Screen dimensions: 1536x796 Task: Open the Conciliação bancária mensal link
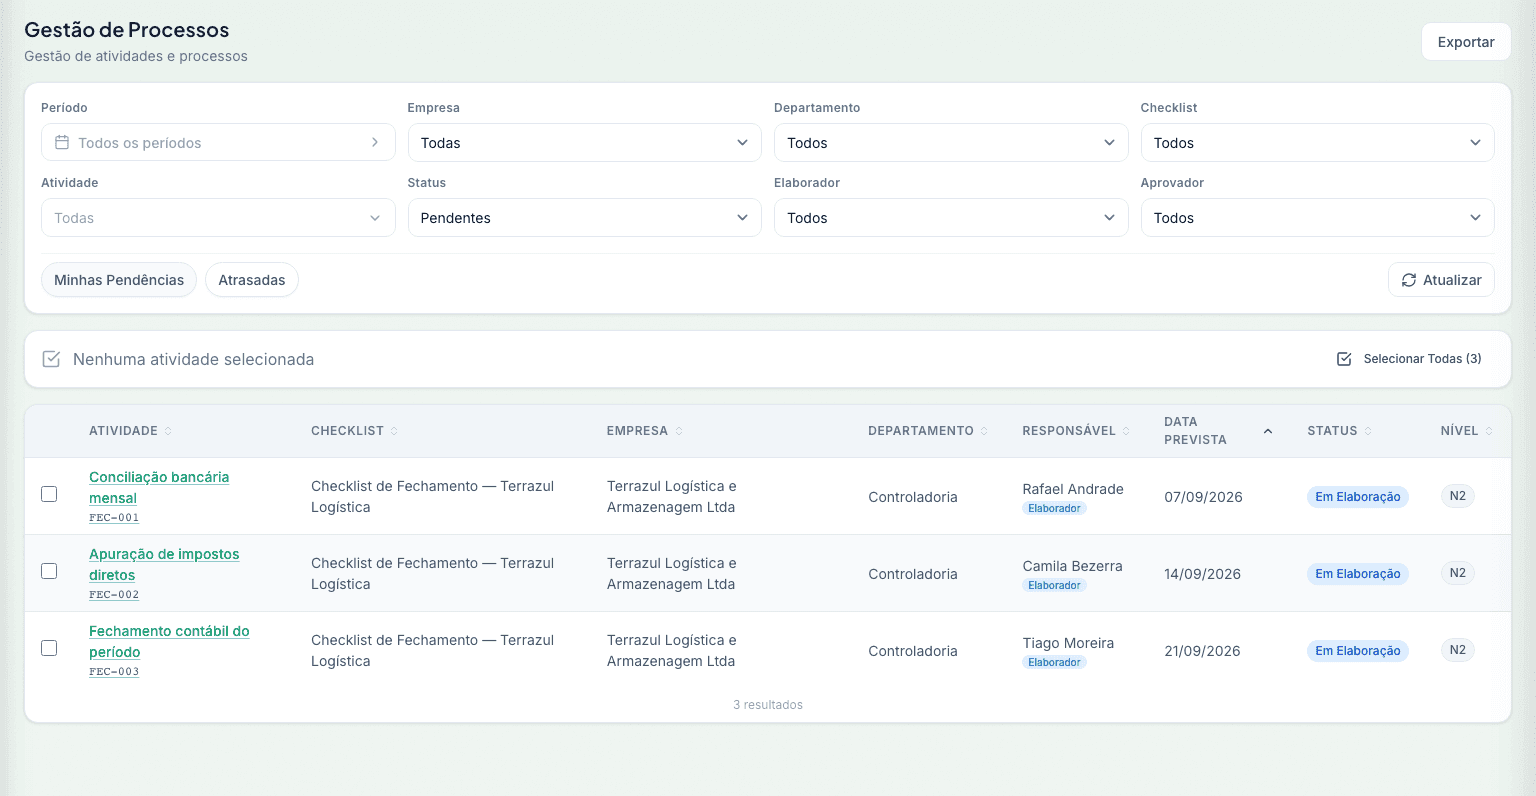pos(159,488)
